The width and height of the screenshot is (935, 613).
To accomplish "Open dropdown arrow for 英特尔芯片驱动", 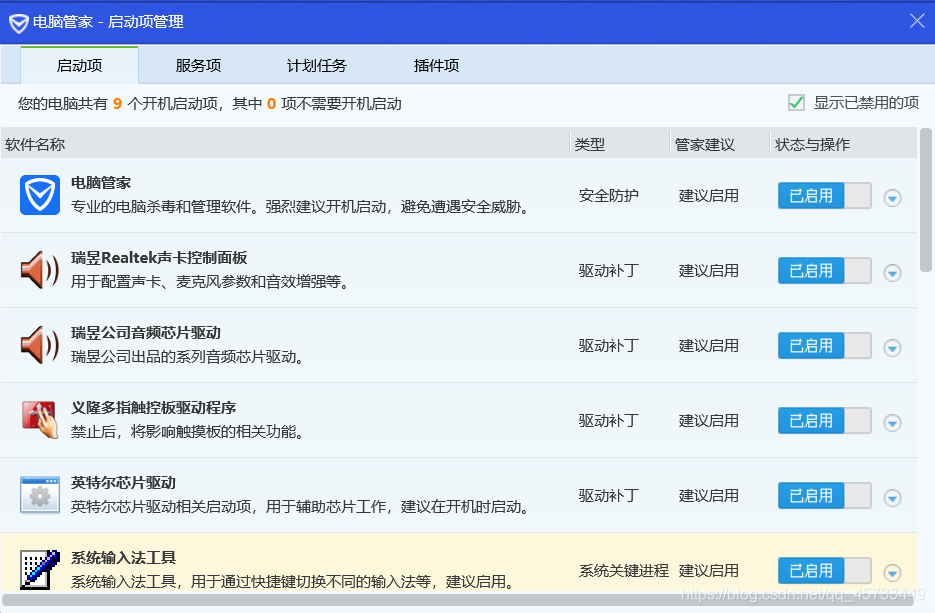I will [892, 498].
